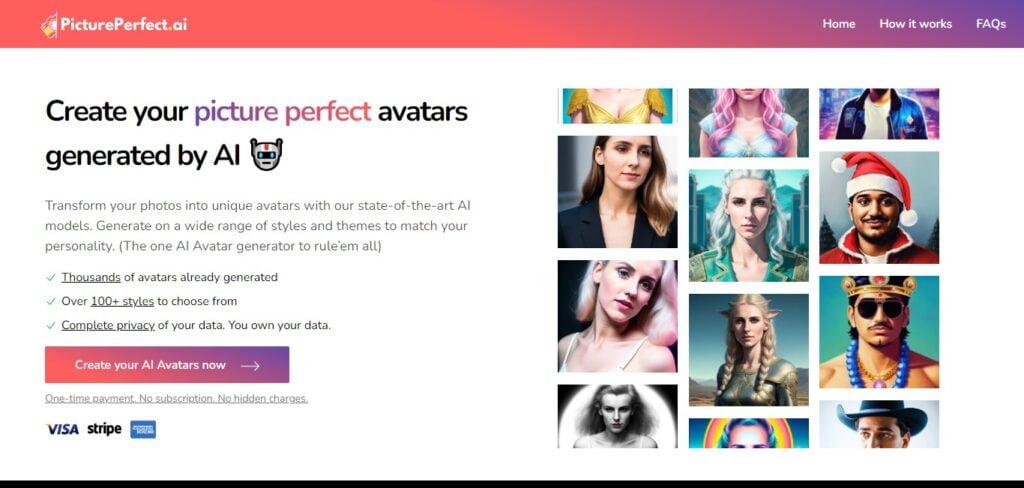The width and height of the screenshot is (1024, 488).
Task: Click the Visa payment logo
Action: click(63, 429)
